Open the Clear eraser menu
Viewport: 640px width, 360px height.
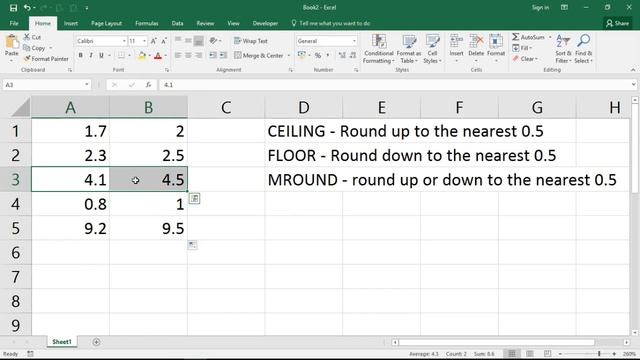525,59
